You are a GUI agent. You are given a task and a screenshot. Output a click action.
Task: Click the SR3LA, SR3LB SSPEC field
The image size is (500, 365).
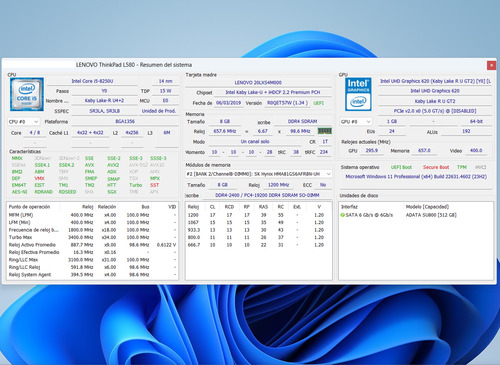pos(104,111)
